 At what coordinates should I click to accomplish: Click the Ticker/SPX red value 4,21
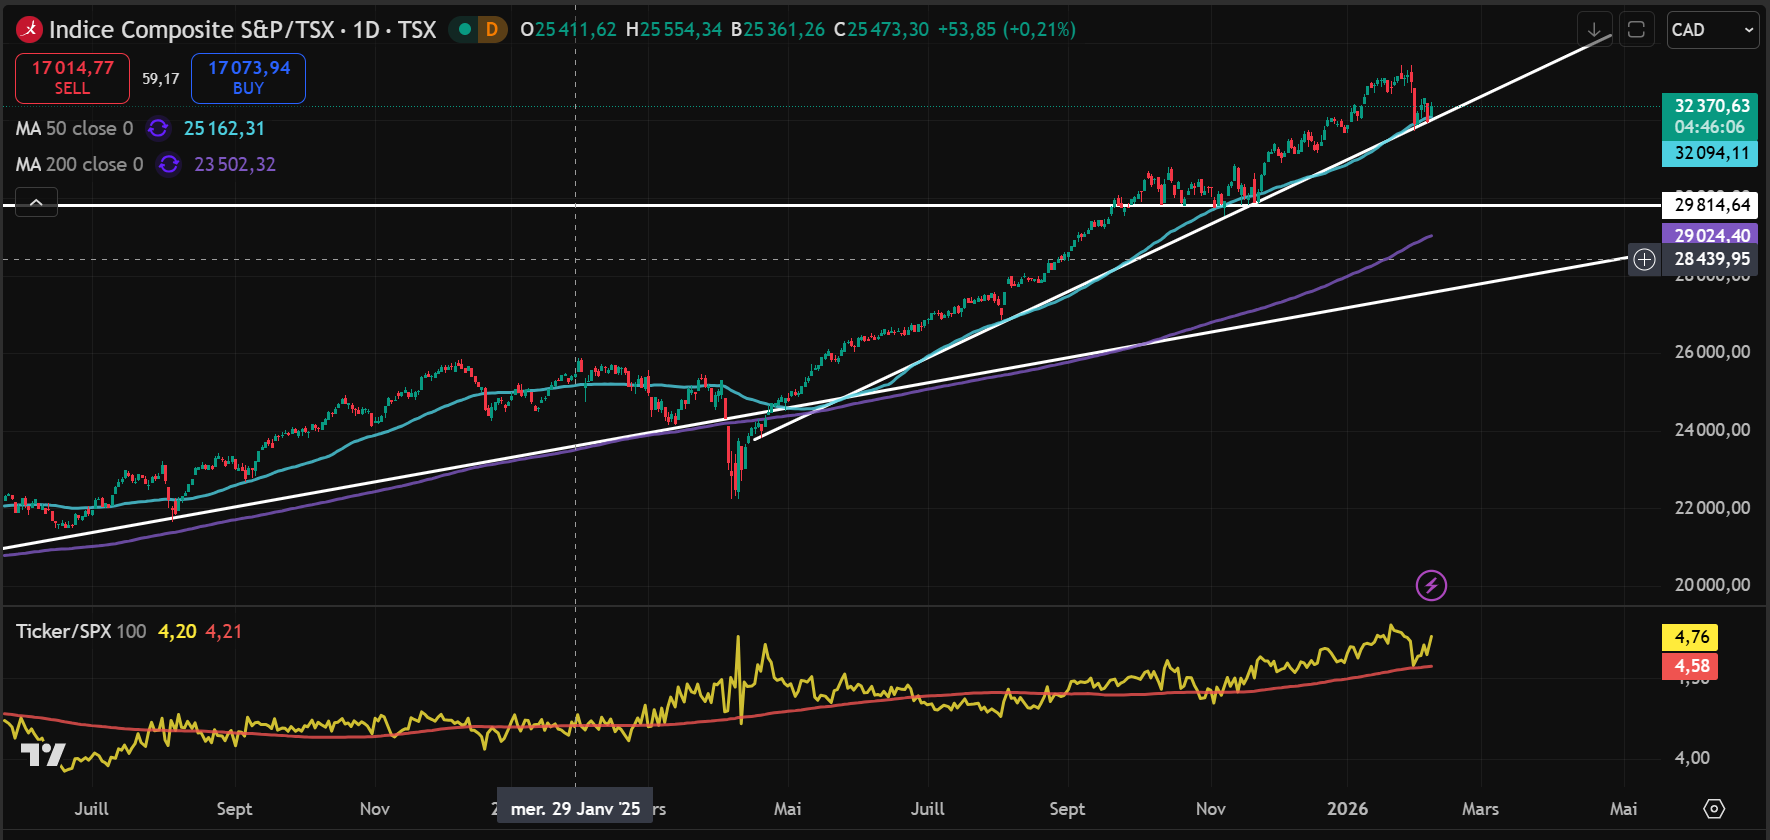(223, 631)
